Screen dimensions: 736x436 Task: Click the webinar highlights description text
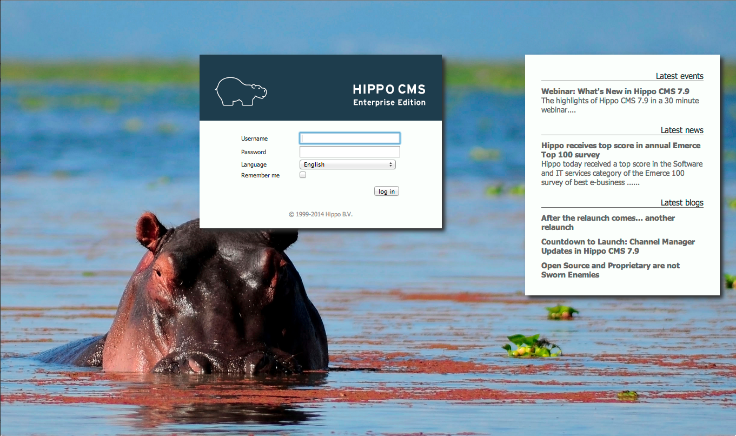point(620,105)
